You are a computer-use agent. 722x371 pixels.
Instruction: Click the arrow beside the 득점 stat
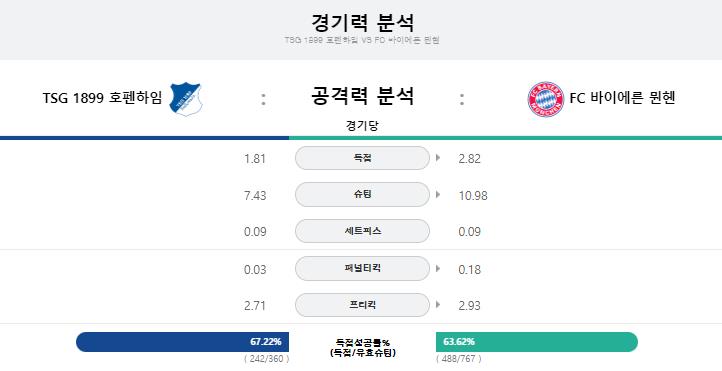pyautogui.click(x=437, y=158)
